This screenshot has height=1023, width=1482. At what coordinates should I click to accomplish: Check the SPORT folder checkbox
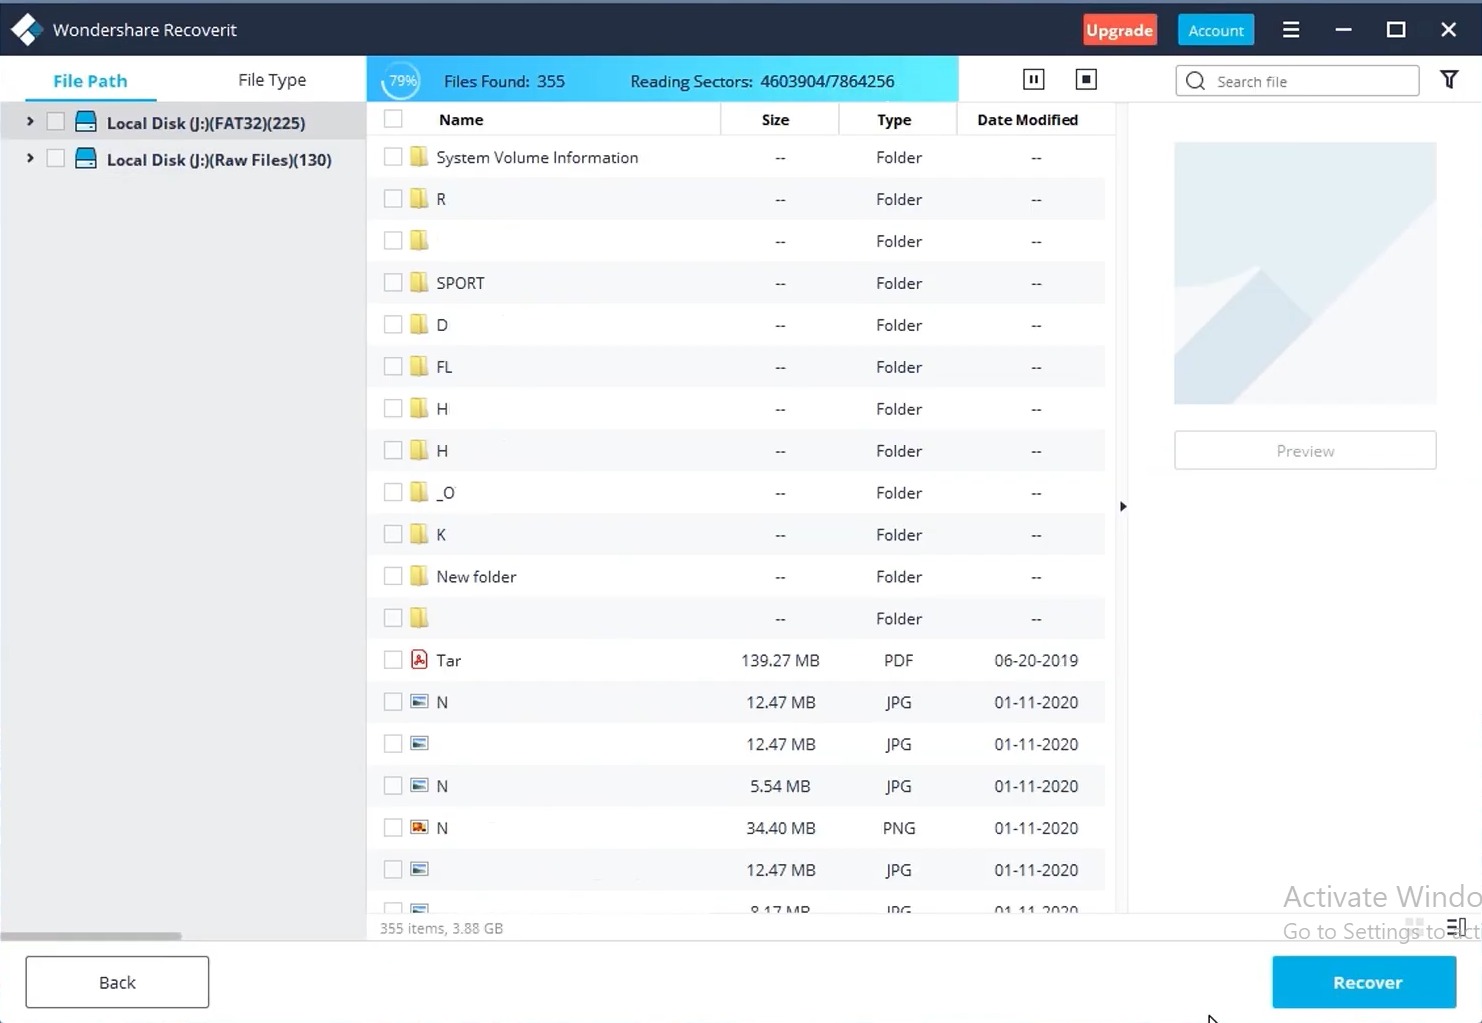(393, 283)
